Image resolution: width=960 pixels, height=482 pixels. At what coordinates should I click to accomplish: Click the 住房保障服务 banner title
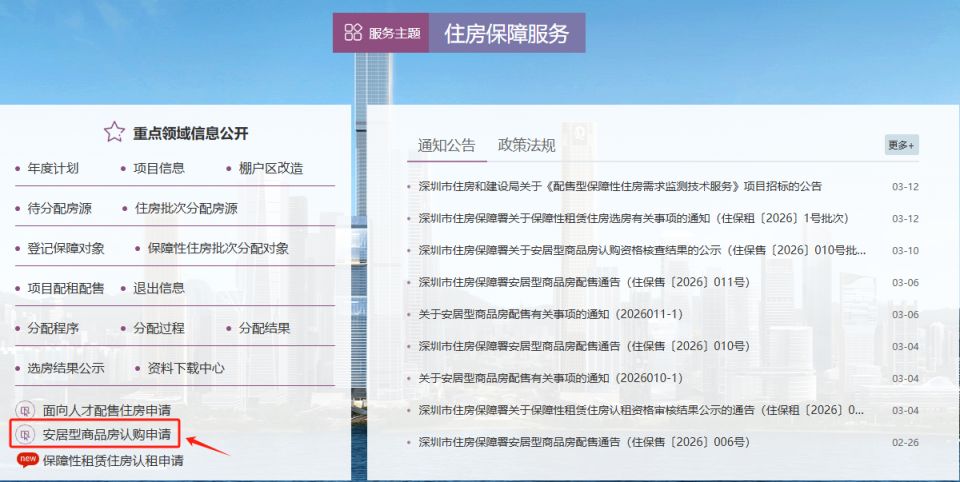tap(507, 33)
